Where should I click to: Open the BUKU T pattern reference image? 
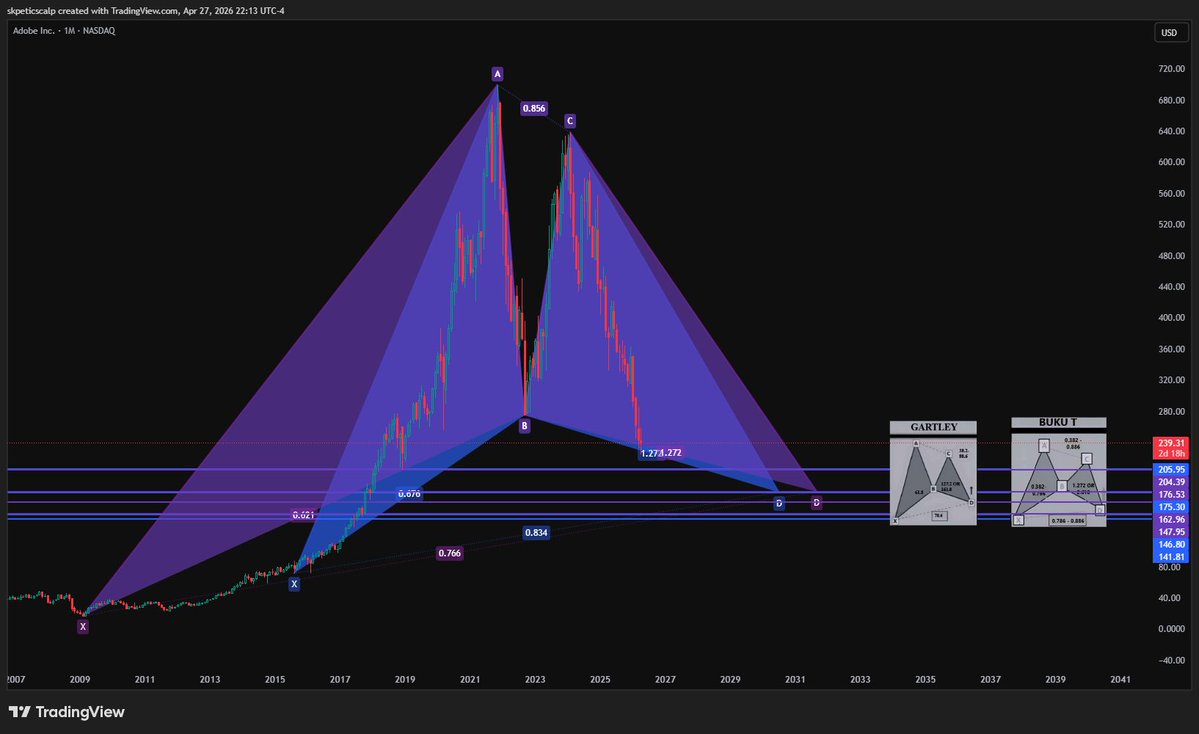[x=1059, y=479]
